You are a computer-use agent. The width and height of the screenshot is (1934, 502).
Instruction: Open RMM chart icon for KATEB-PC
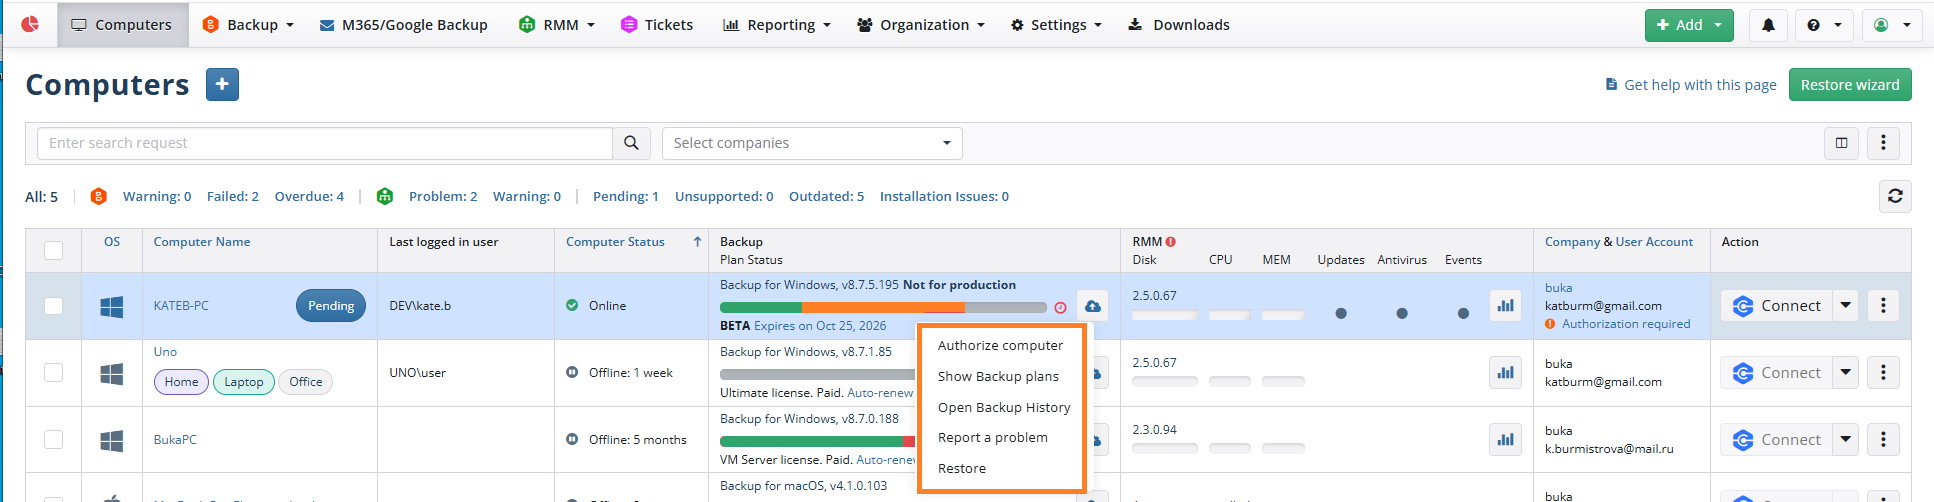coord(1505,306)
